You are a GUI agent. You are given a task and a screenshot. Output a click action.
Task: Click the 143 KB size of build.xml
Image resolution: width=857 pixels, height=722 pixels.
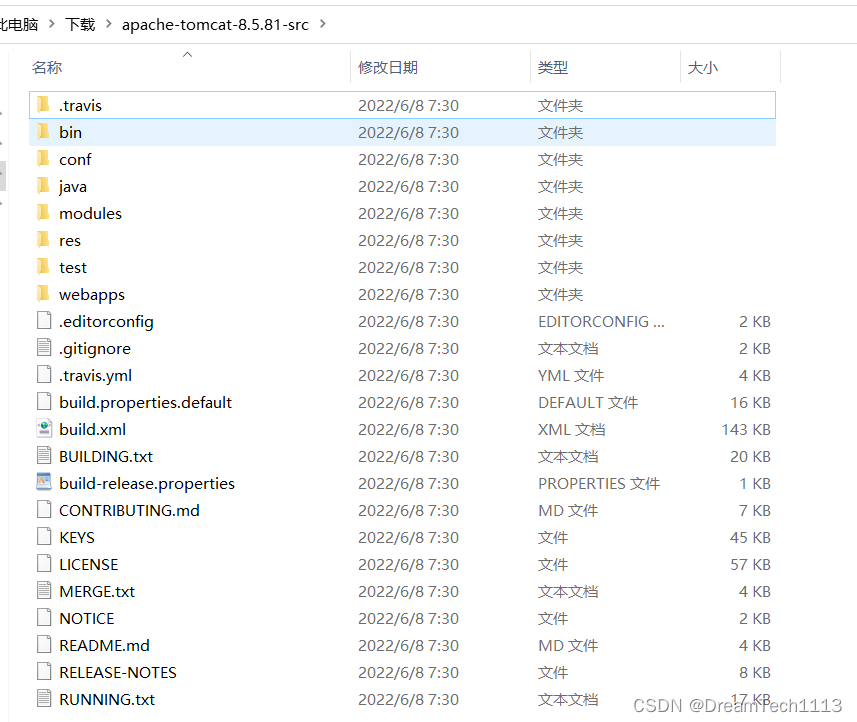click(x=746, y=430)
